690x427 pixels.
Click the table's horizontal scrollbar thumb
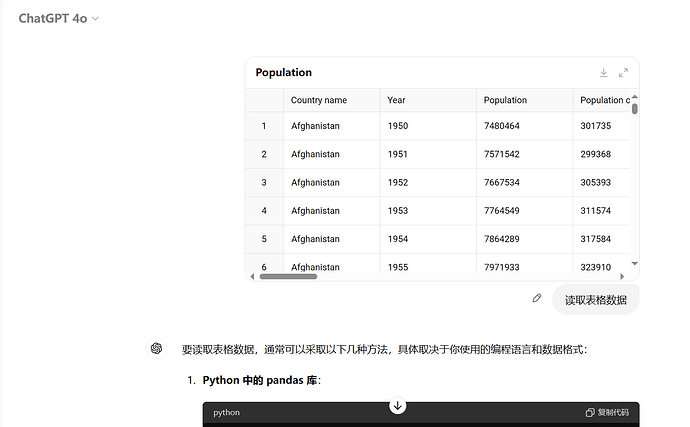click(x=288, y=276)
